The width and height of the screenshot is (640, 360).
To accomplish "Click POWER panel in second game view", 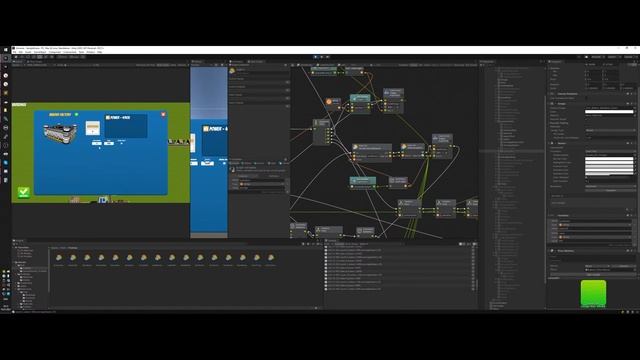I will click(x=215, y=140).
